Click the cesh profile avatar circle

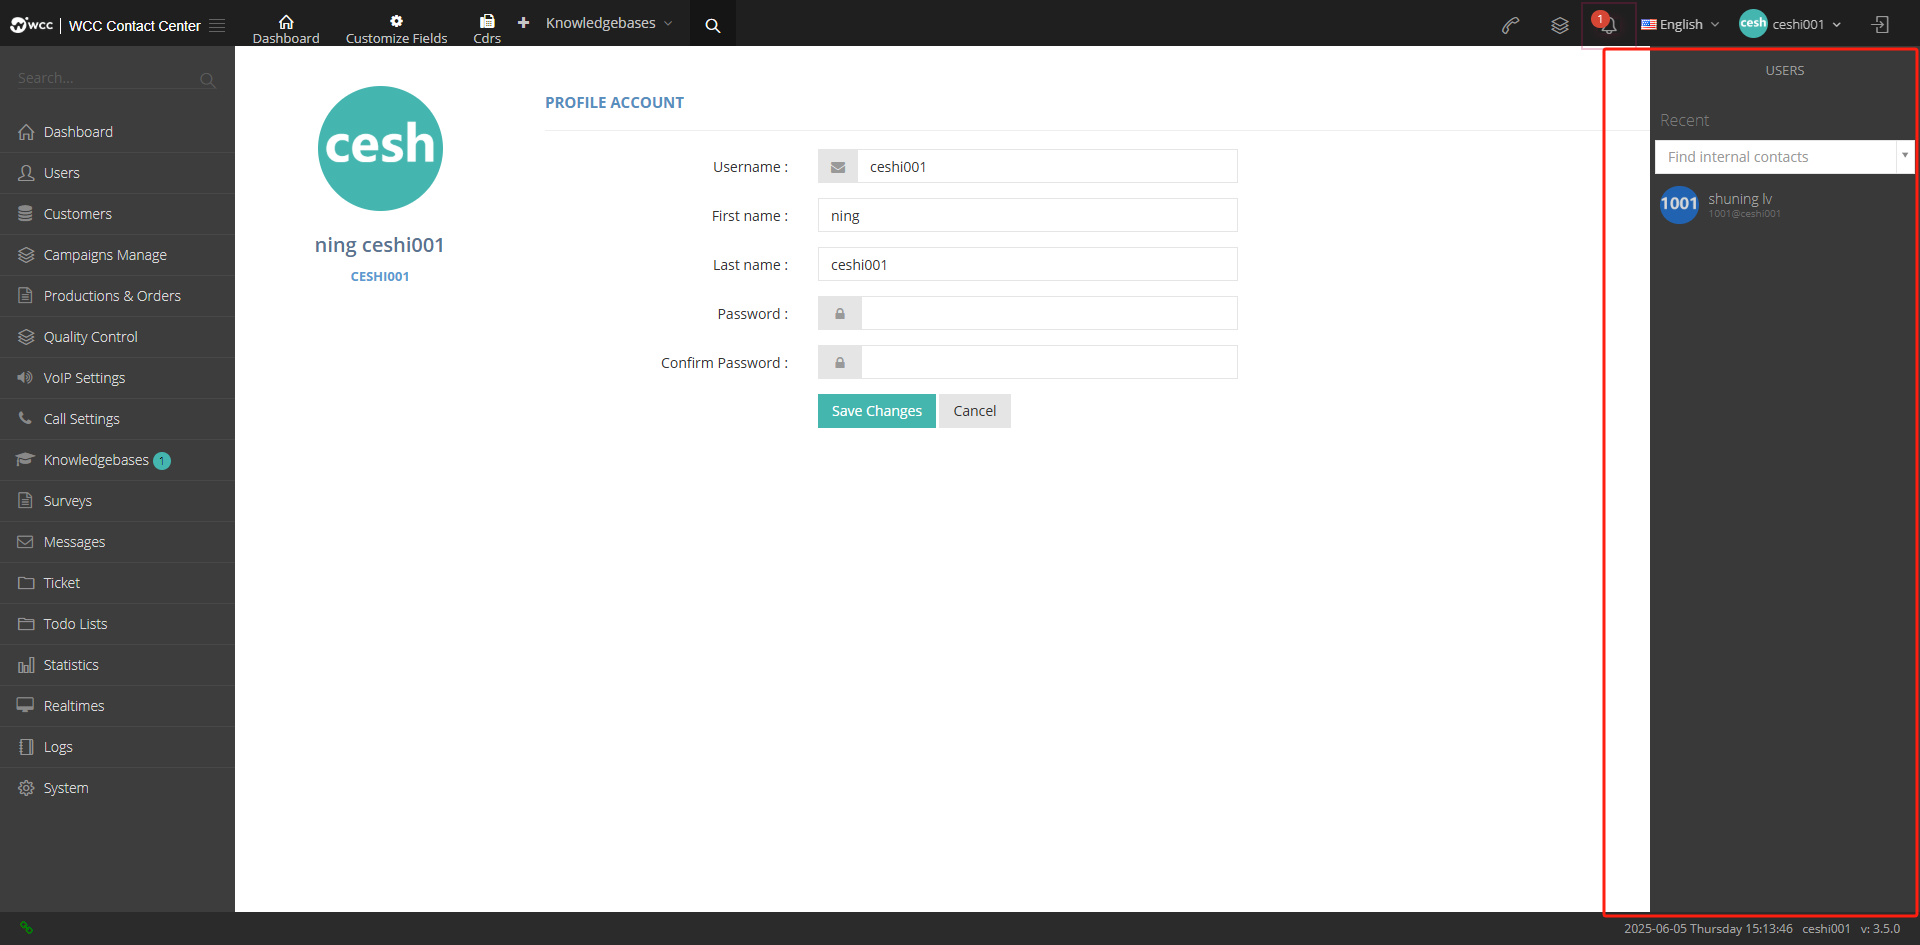tap(380, 148)
